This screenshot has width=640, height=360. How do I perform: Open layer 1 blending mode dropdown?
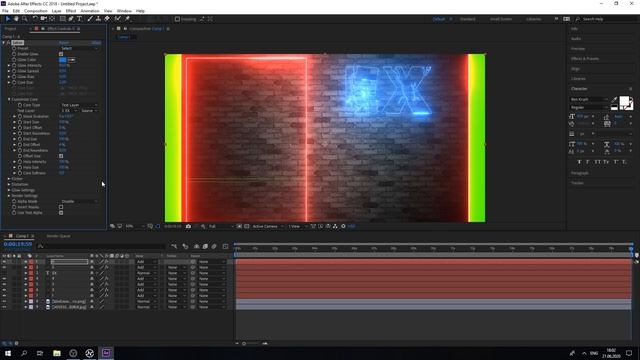pyautogui.click(x=147, y=262)
